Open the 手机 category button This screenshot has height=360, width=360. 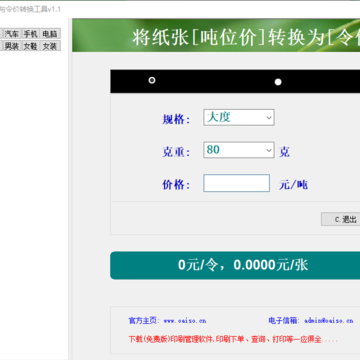[x=31, y=34]
